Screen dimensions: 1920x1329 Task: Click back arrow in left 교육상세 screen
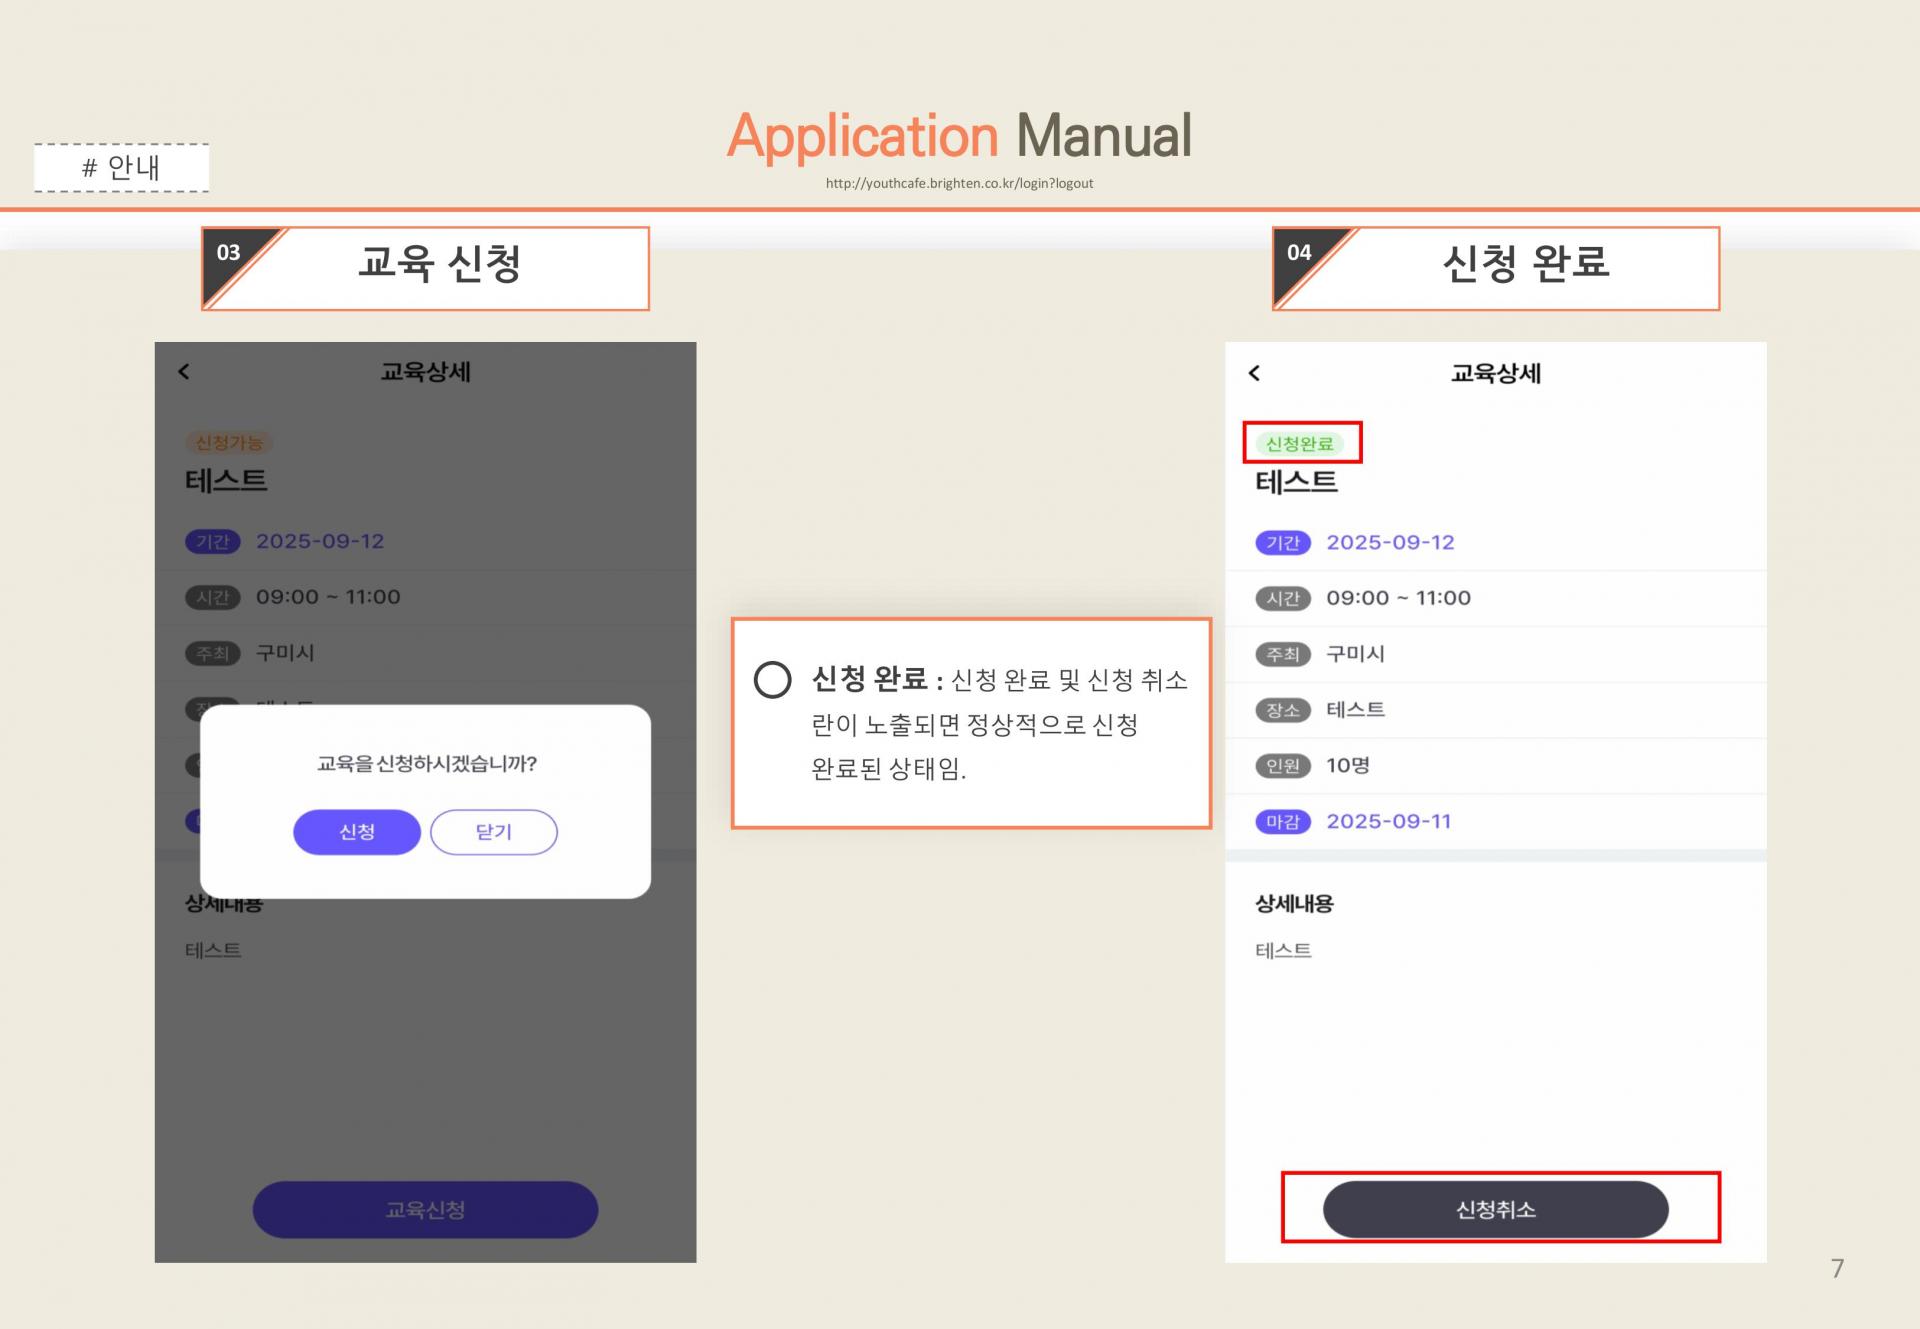(x=184, y=372)
